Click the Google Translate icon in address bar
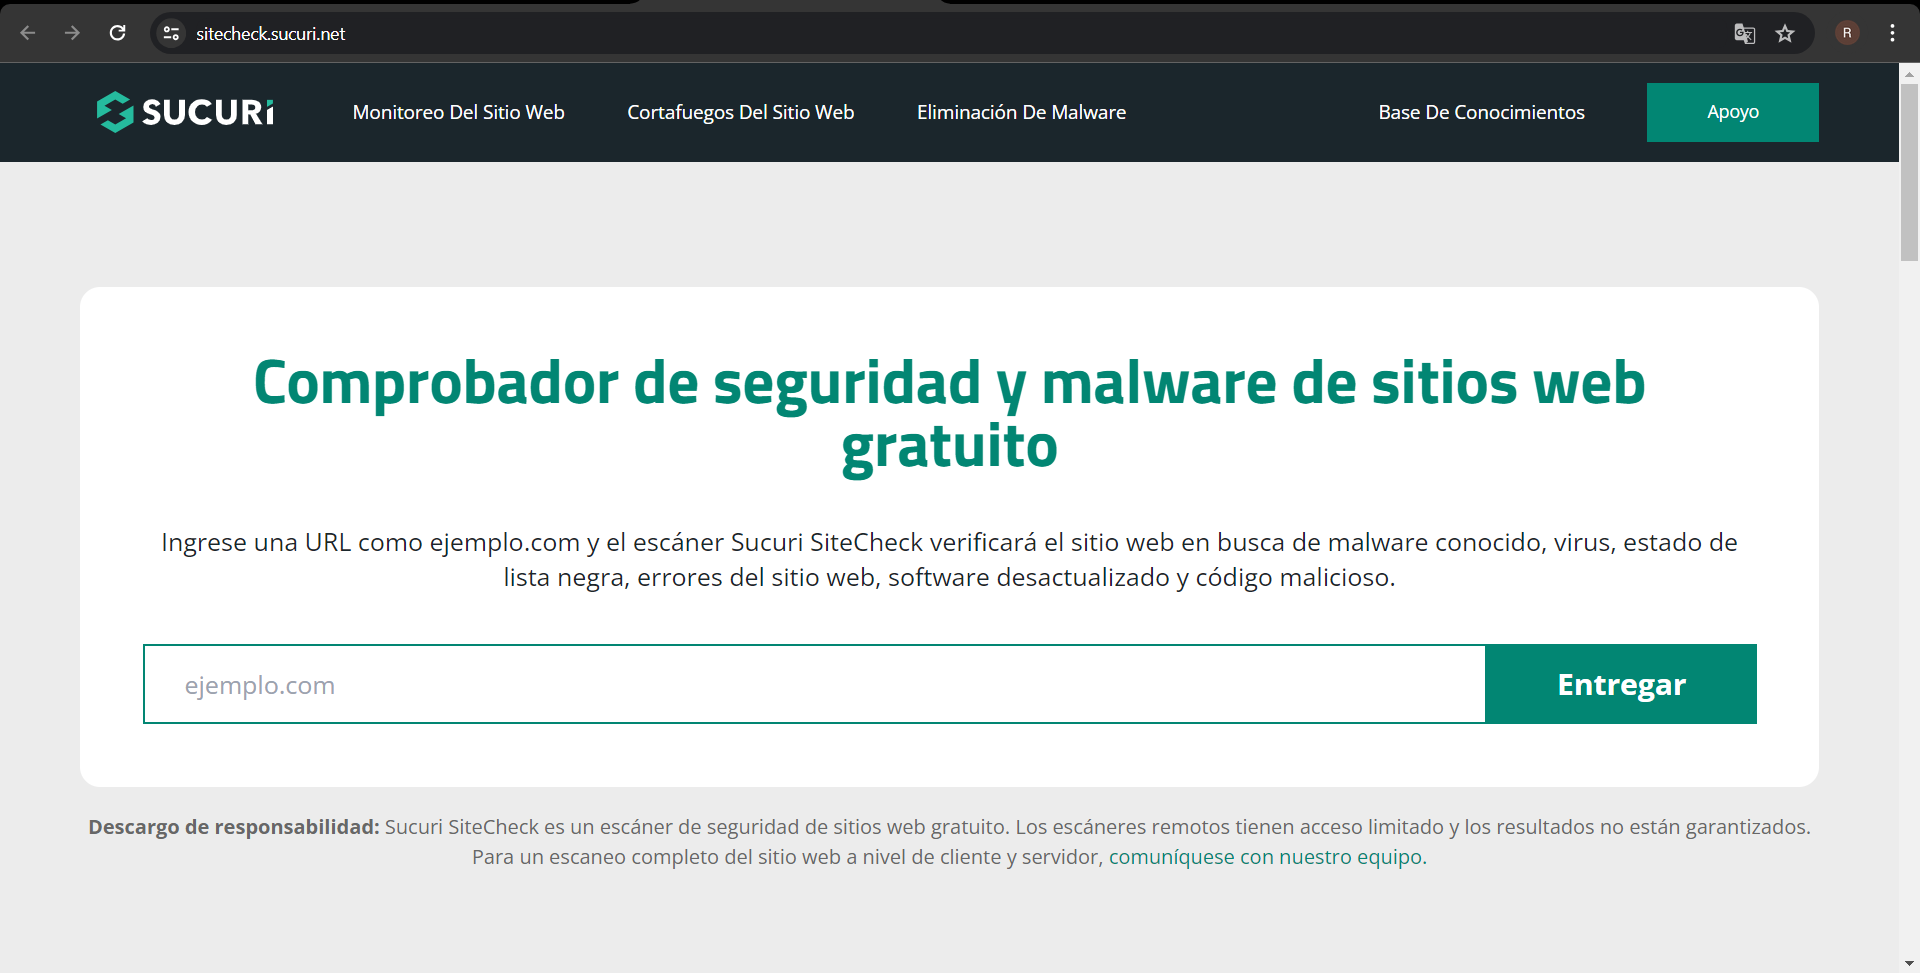 coord(1745,33)
